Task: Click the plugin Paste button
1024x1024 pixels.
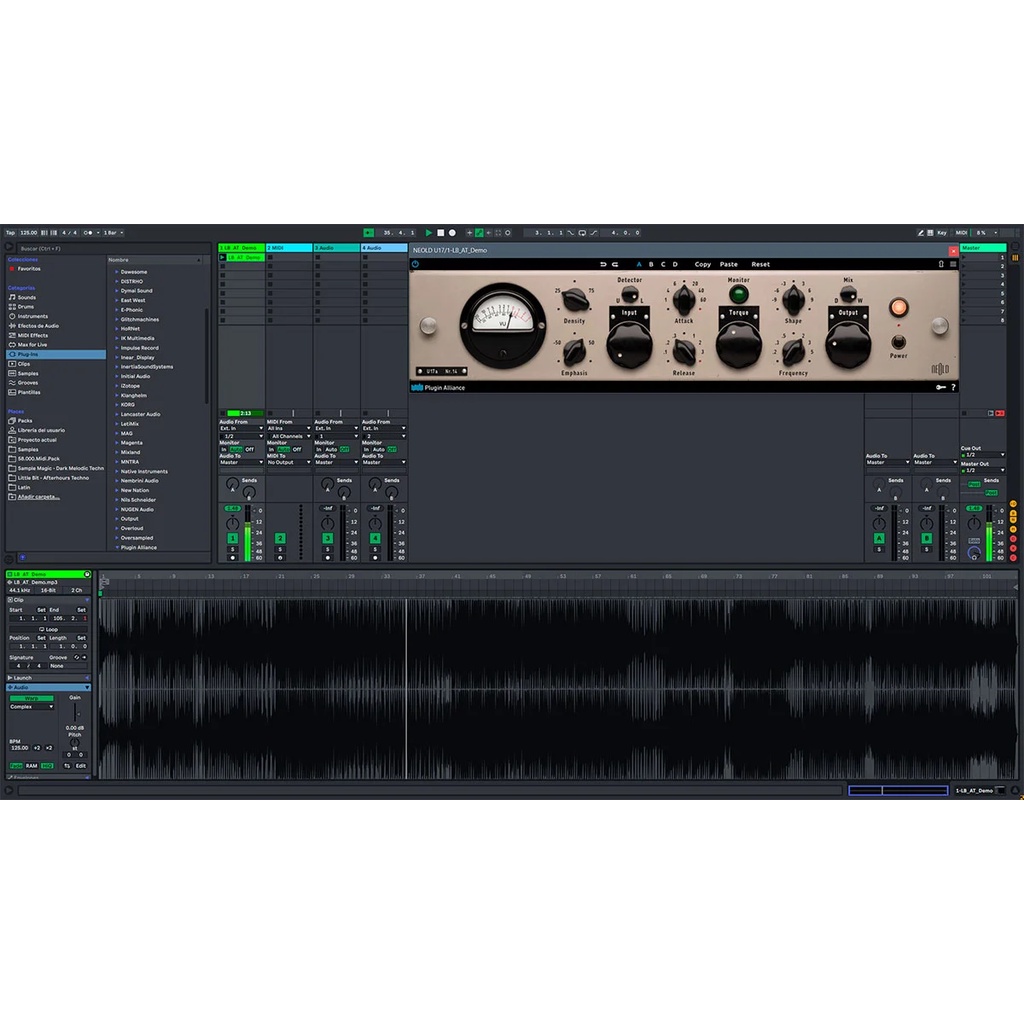Action: tap(729, 264)
